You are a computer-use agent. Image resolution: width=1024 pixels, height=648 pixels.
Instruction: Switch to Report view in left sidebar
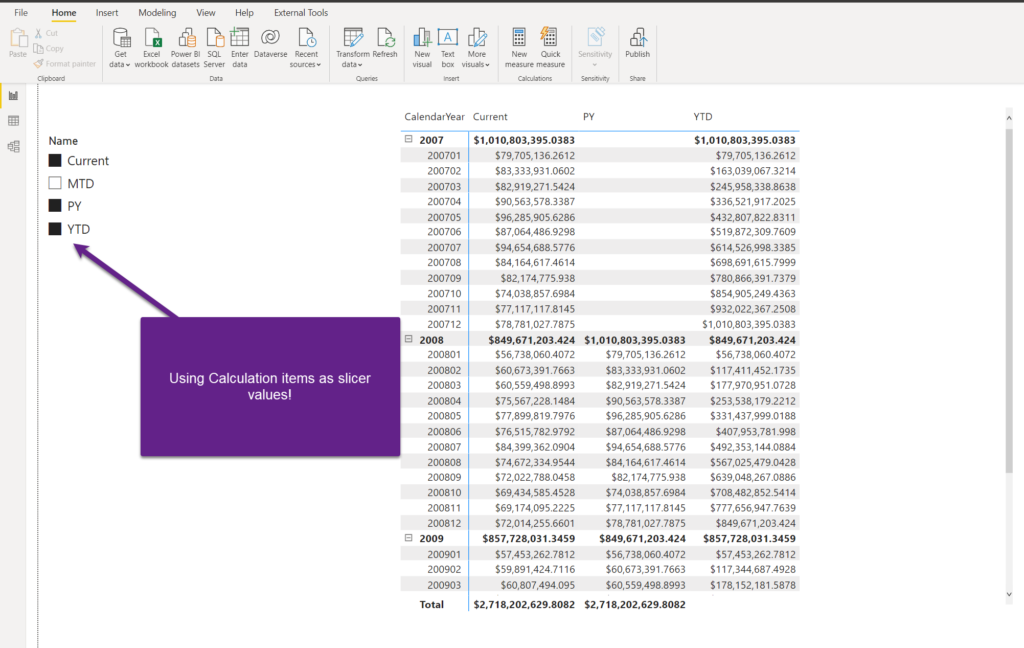tap(13, 96)
